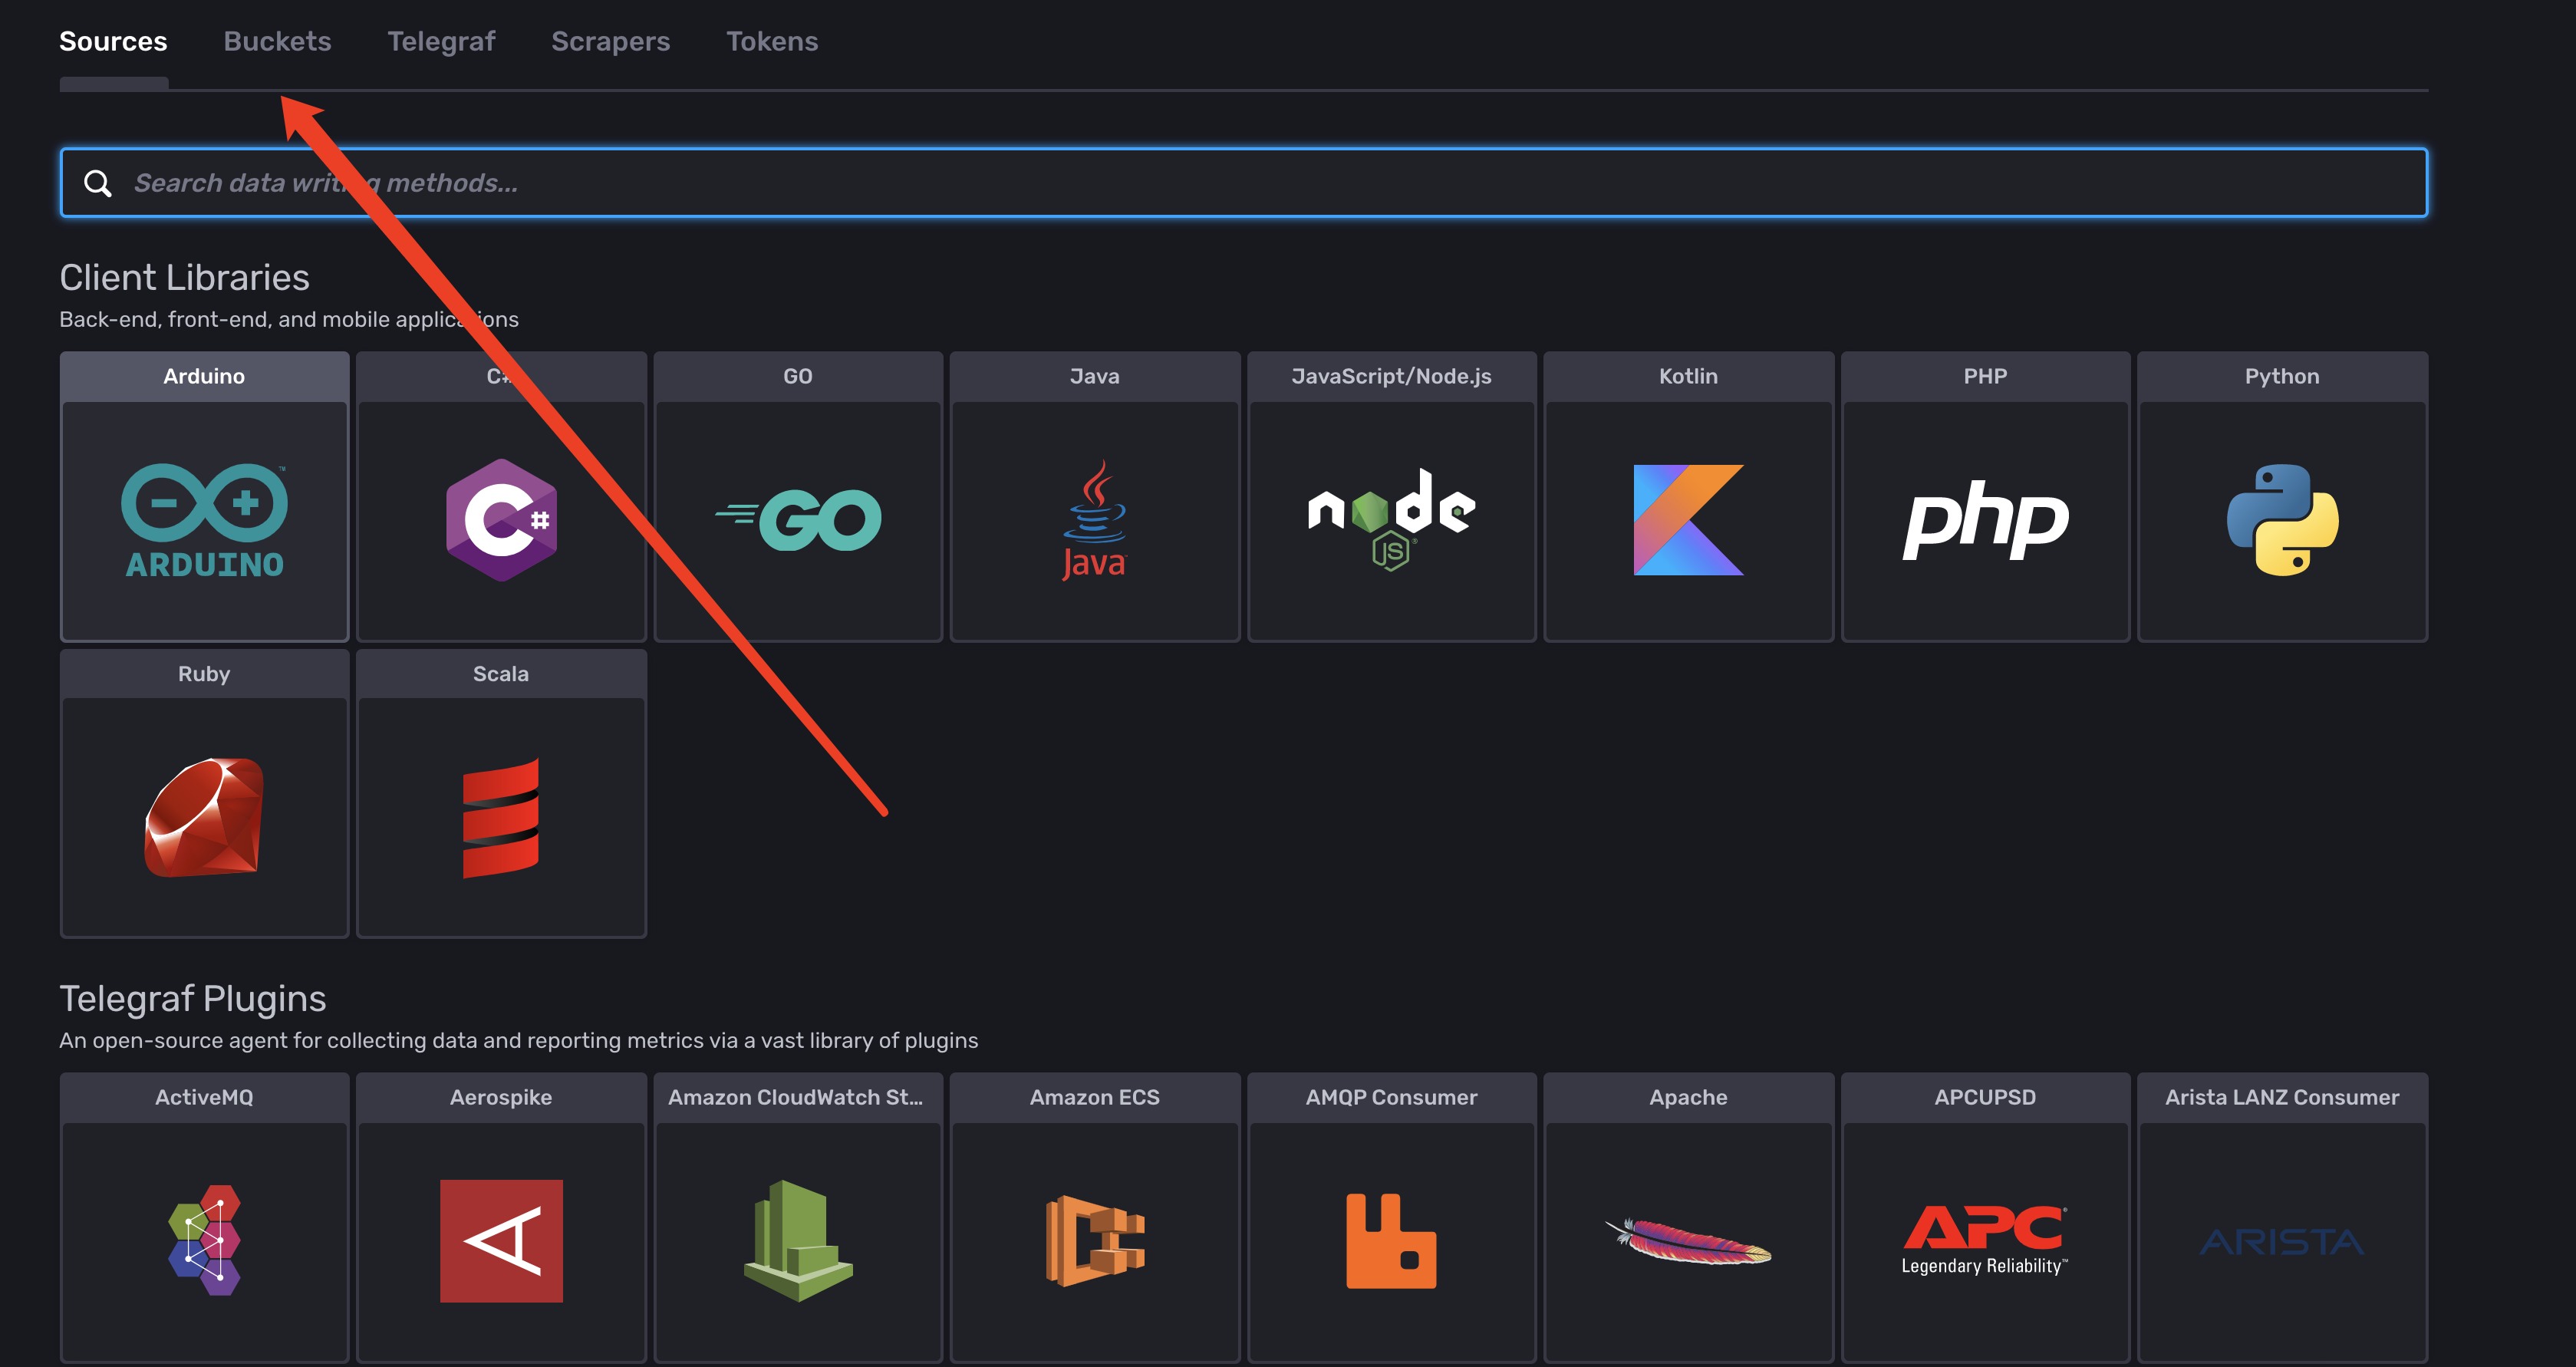Open the Tokens tab

coord(772,41)
